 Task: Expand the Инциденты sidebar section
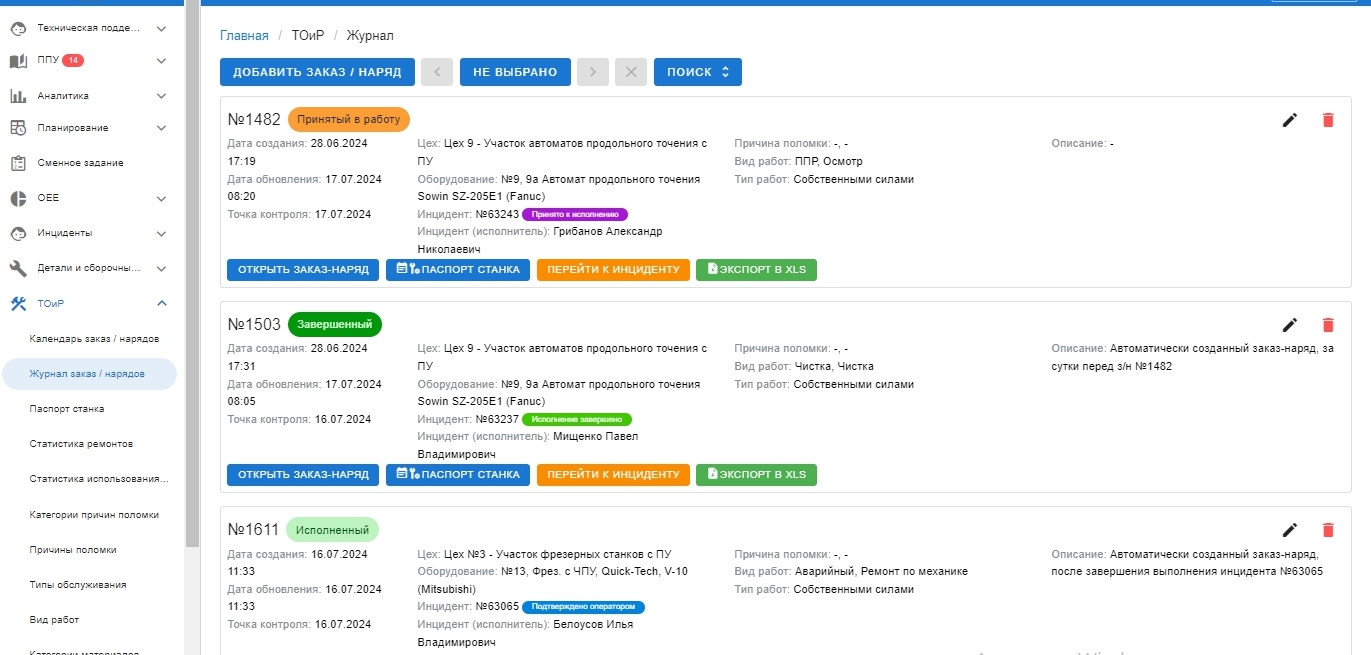(162, 233)
